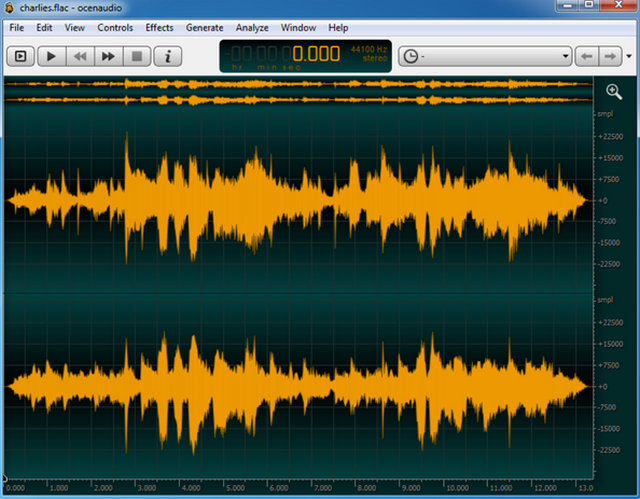This screenshot has height=499, width=640.
Task: Expand the toolbar overflow arrow
Action: [629, 56]
